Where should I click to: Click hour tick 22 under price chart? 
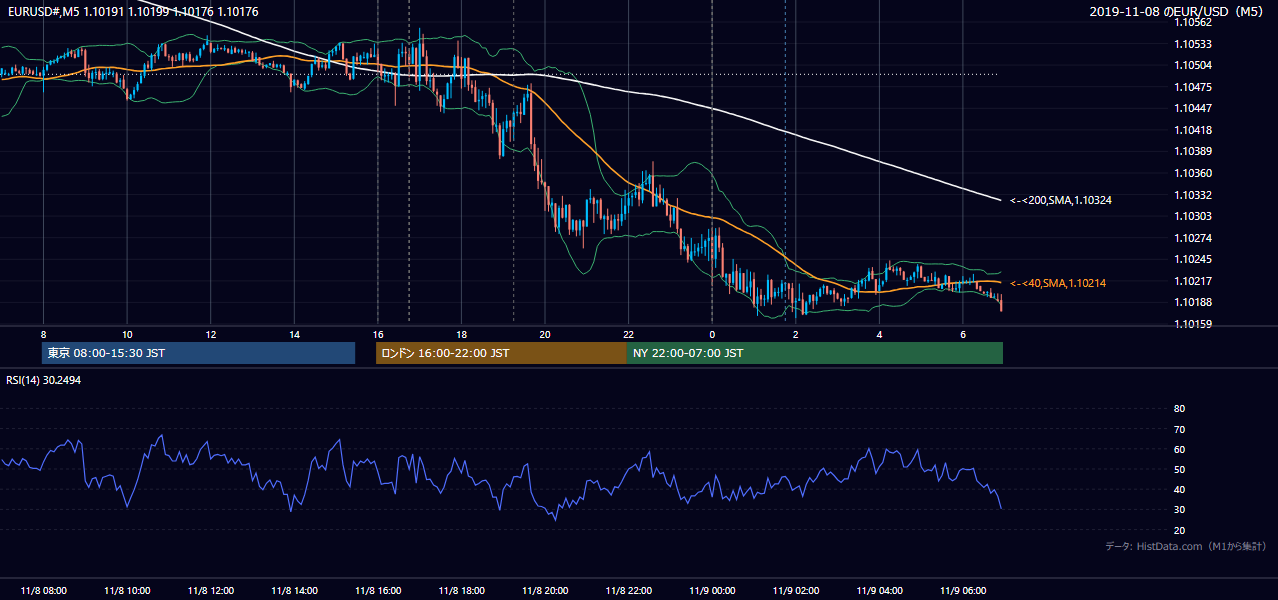628,334
